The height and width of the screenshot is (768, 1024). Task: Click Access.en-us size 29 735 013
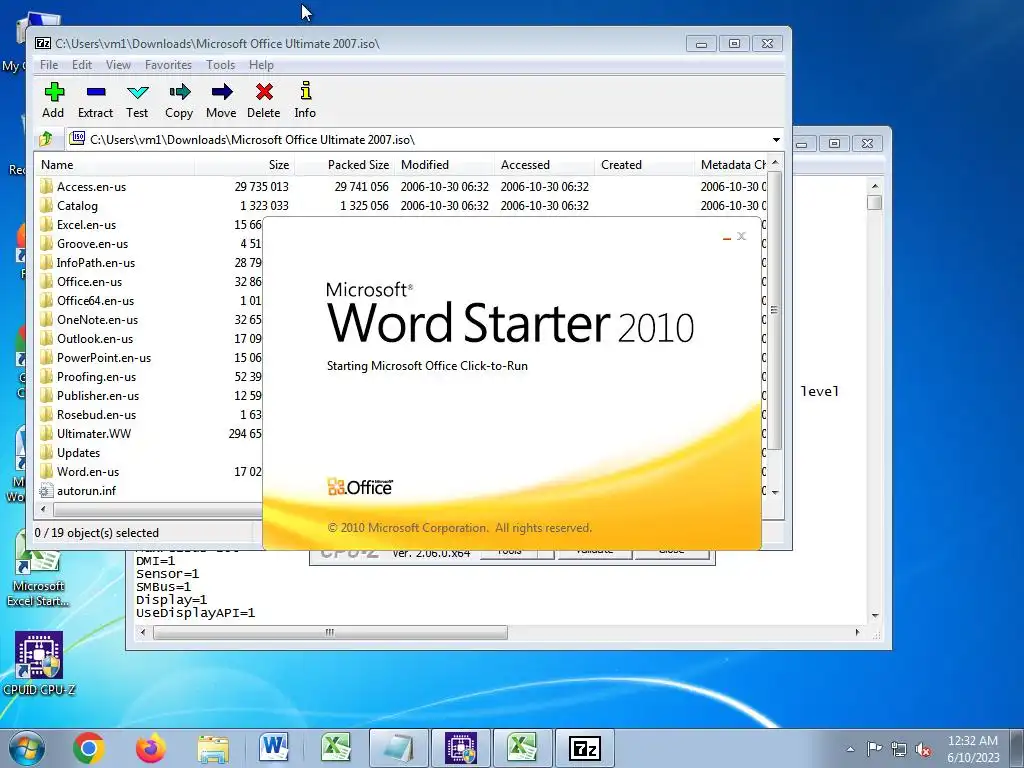click(261, 187)
